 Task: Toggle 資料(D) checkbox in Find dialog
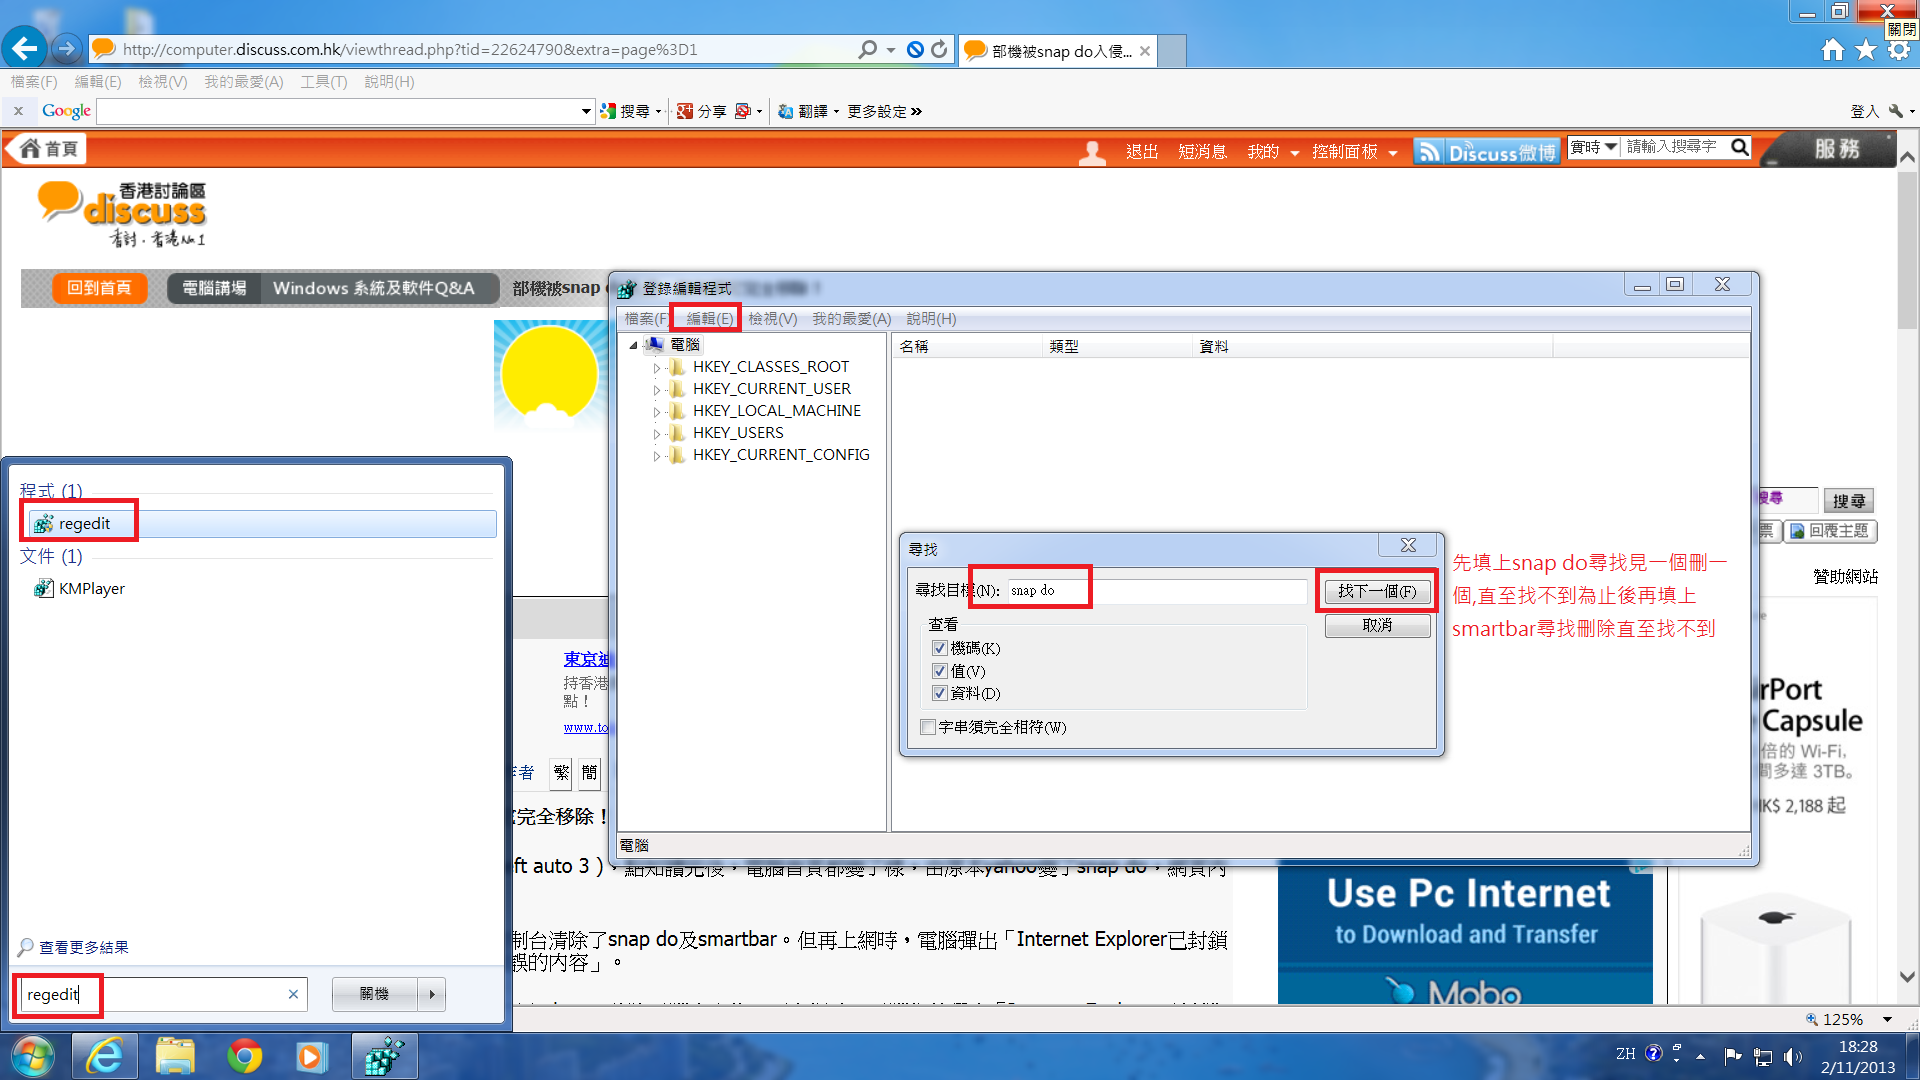(939, 693)
